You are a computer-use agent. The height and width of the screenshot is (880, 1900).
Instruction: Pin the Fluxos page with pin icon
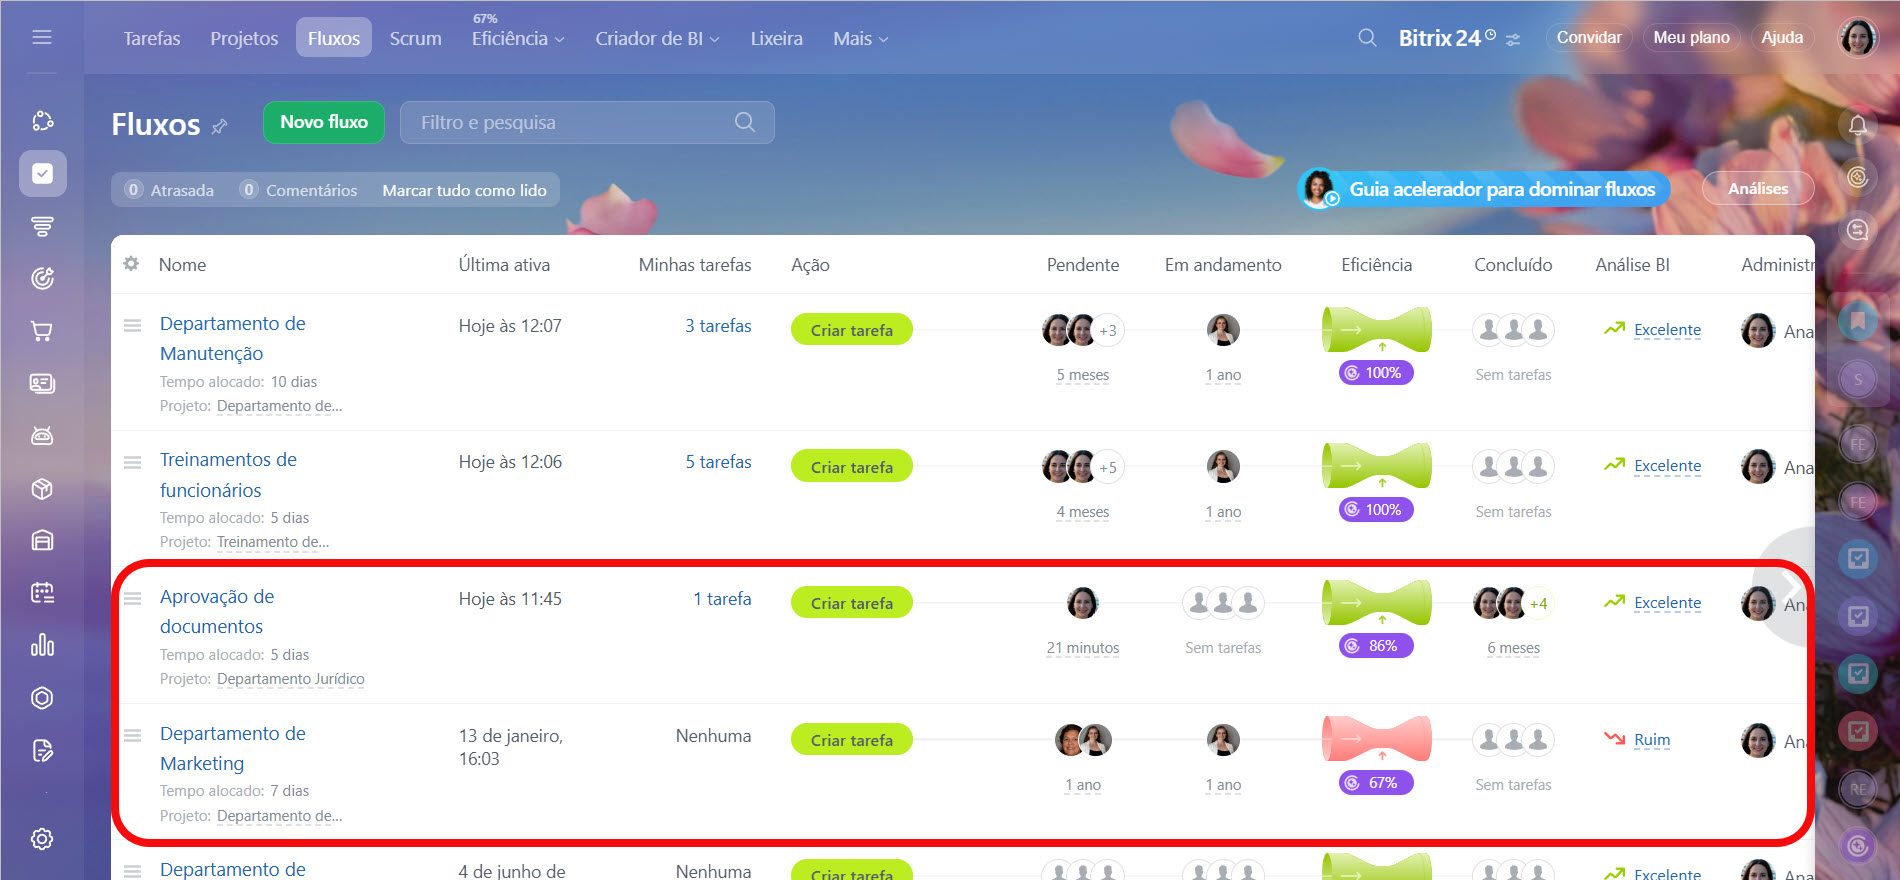(x=220, y=126)
